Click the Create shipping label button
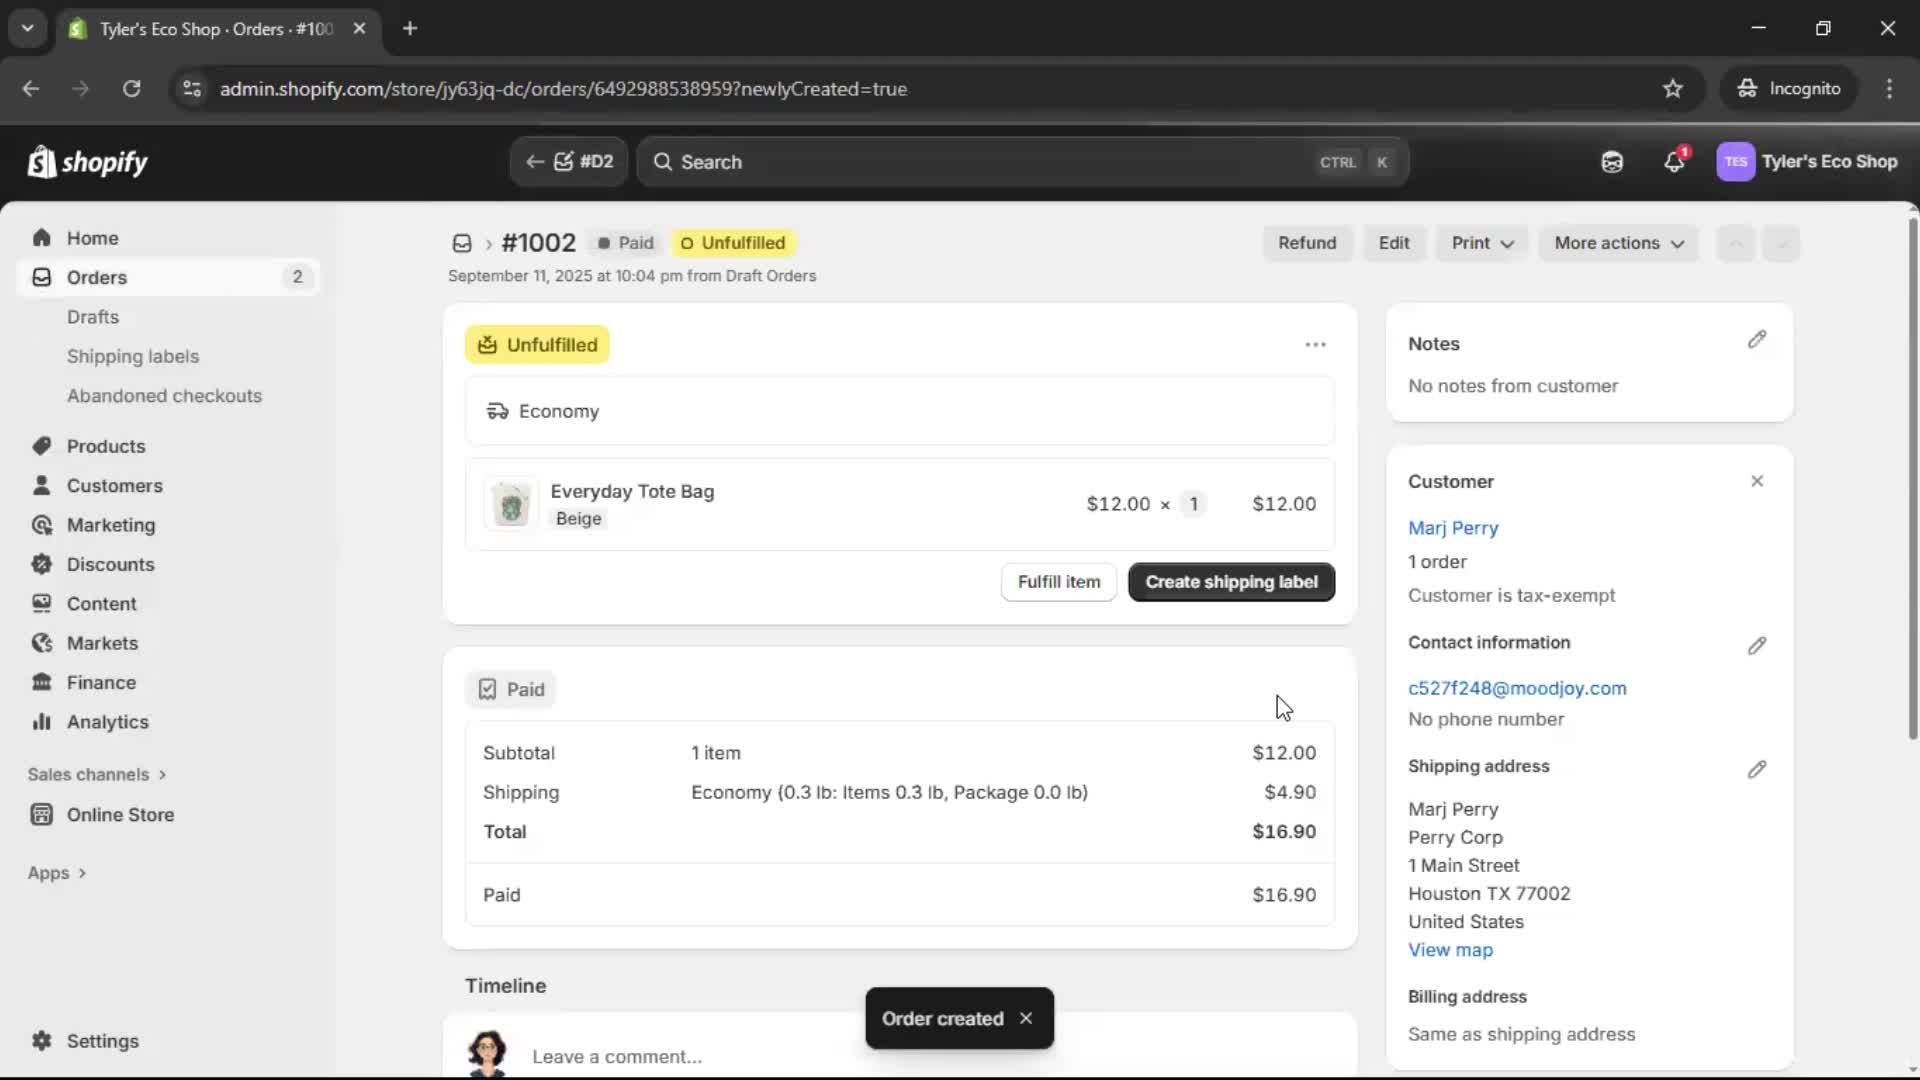 tap(1230, 581)
